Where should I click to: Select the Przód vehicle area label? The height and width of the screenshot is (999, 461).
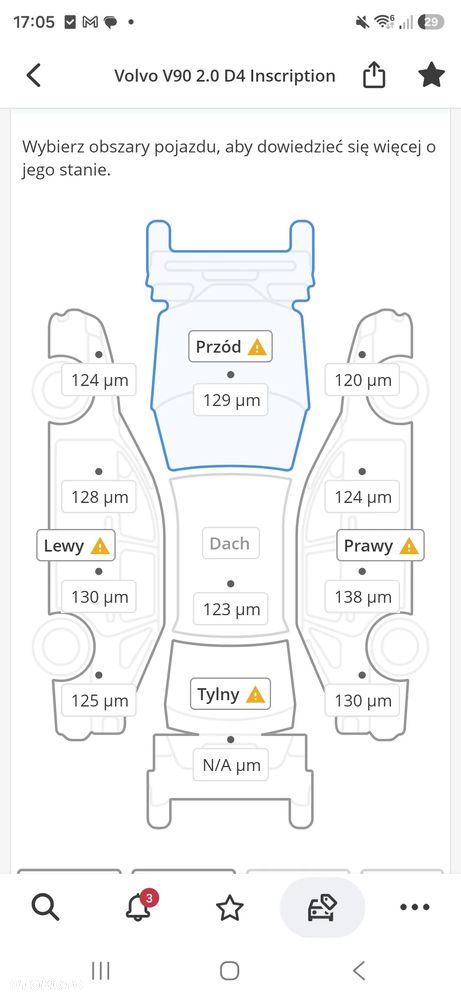coord(230,347)
